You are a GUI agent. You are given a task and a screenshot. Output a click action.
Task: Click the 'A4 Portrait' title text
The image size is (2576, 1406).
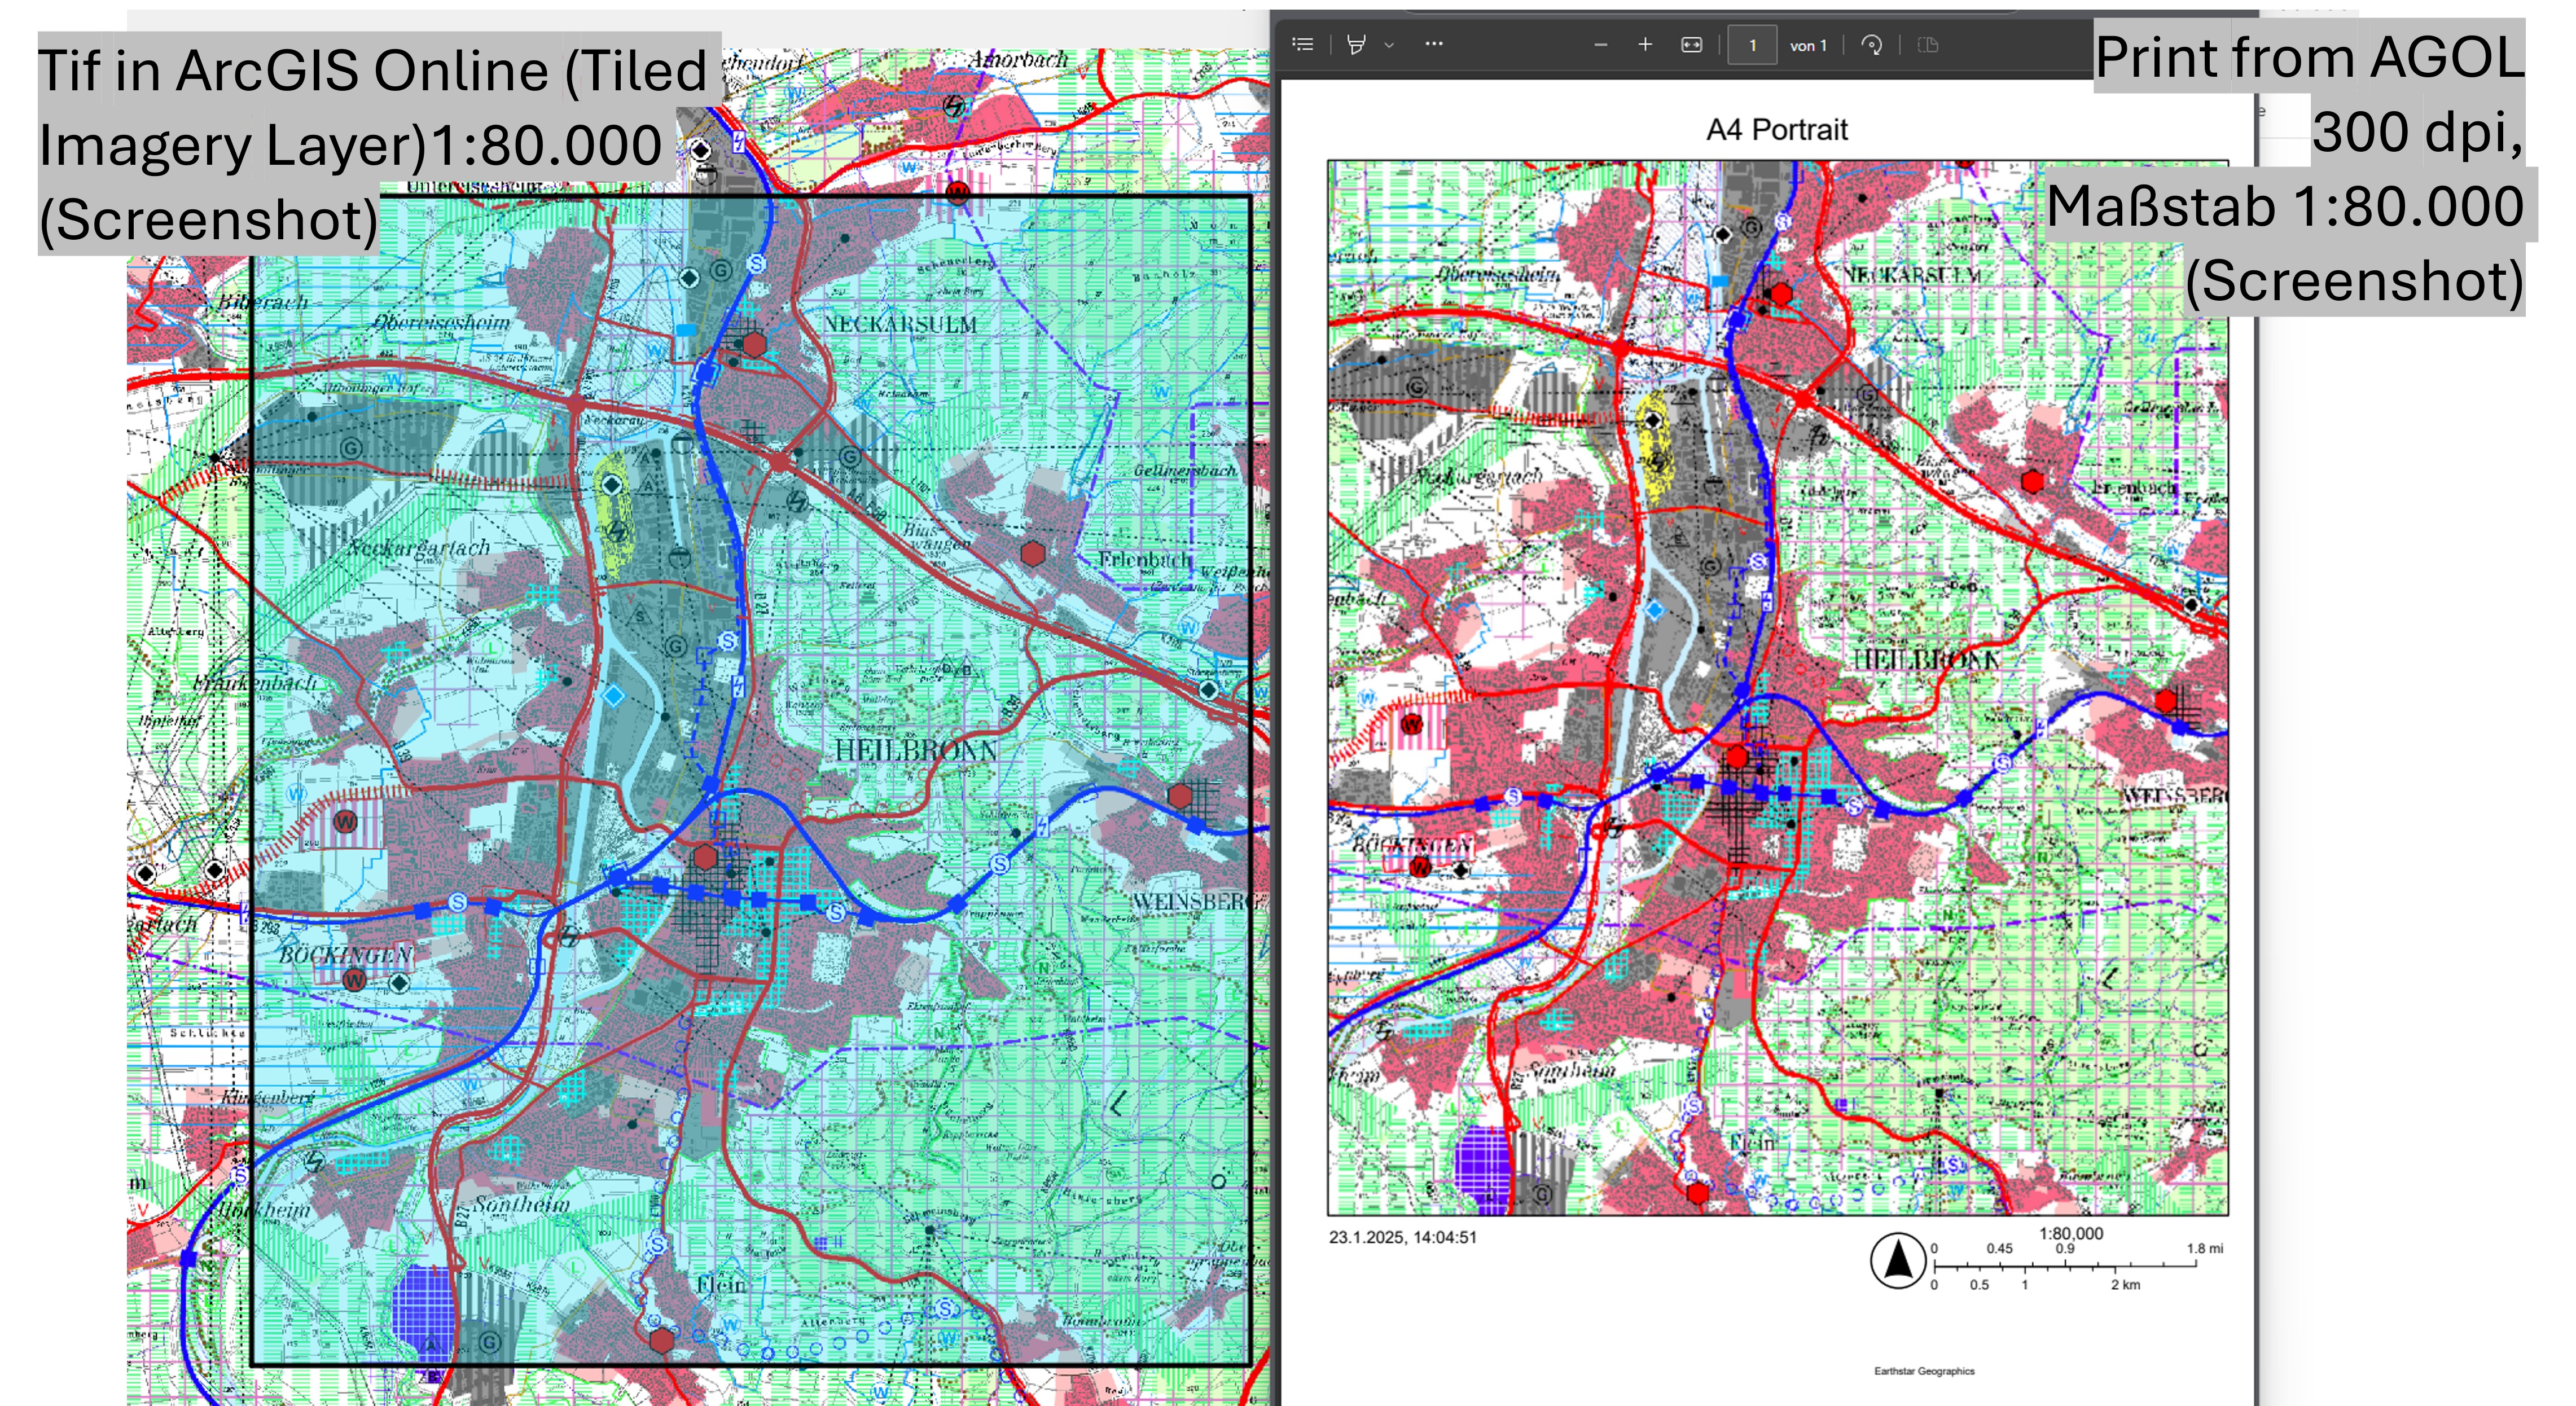(1776, 130)
